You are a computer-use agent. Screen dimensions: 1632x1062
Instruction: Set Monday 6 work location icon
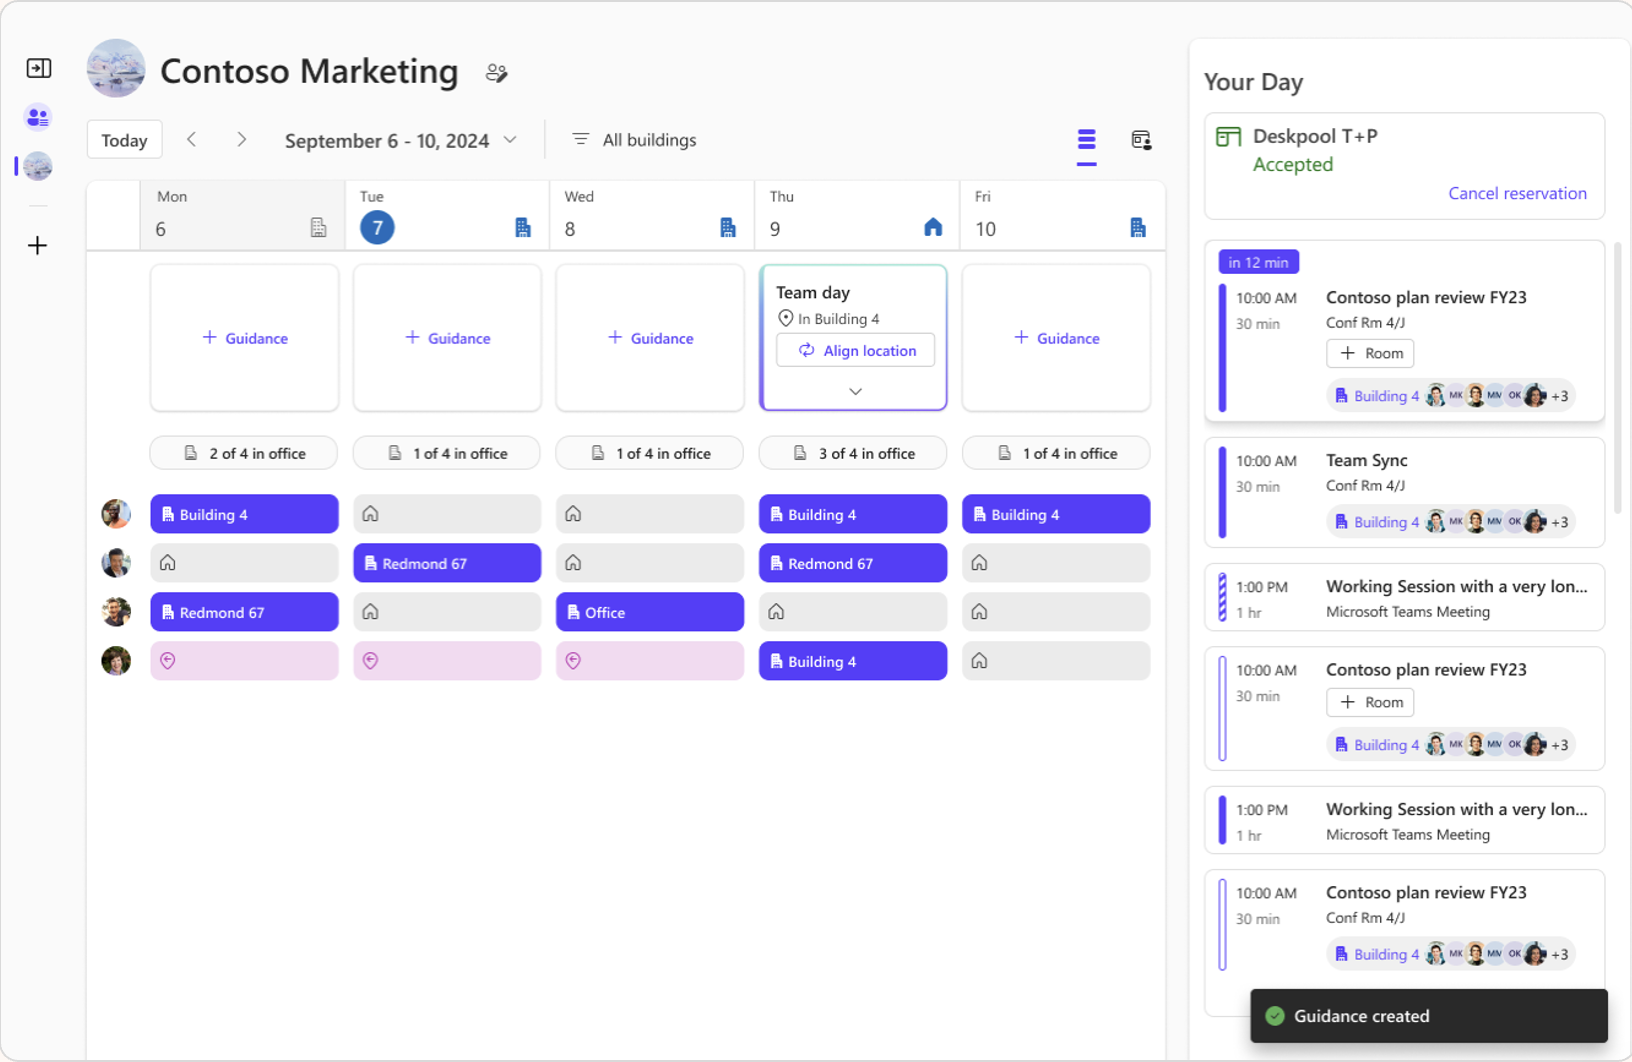318,228
